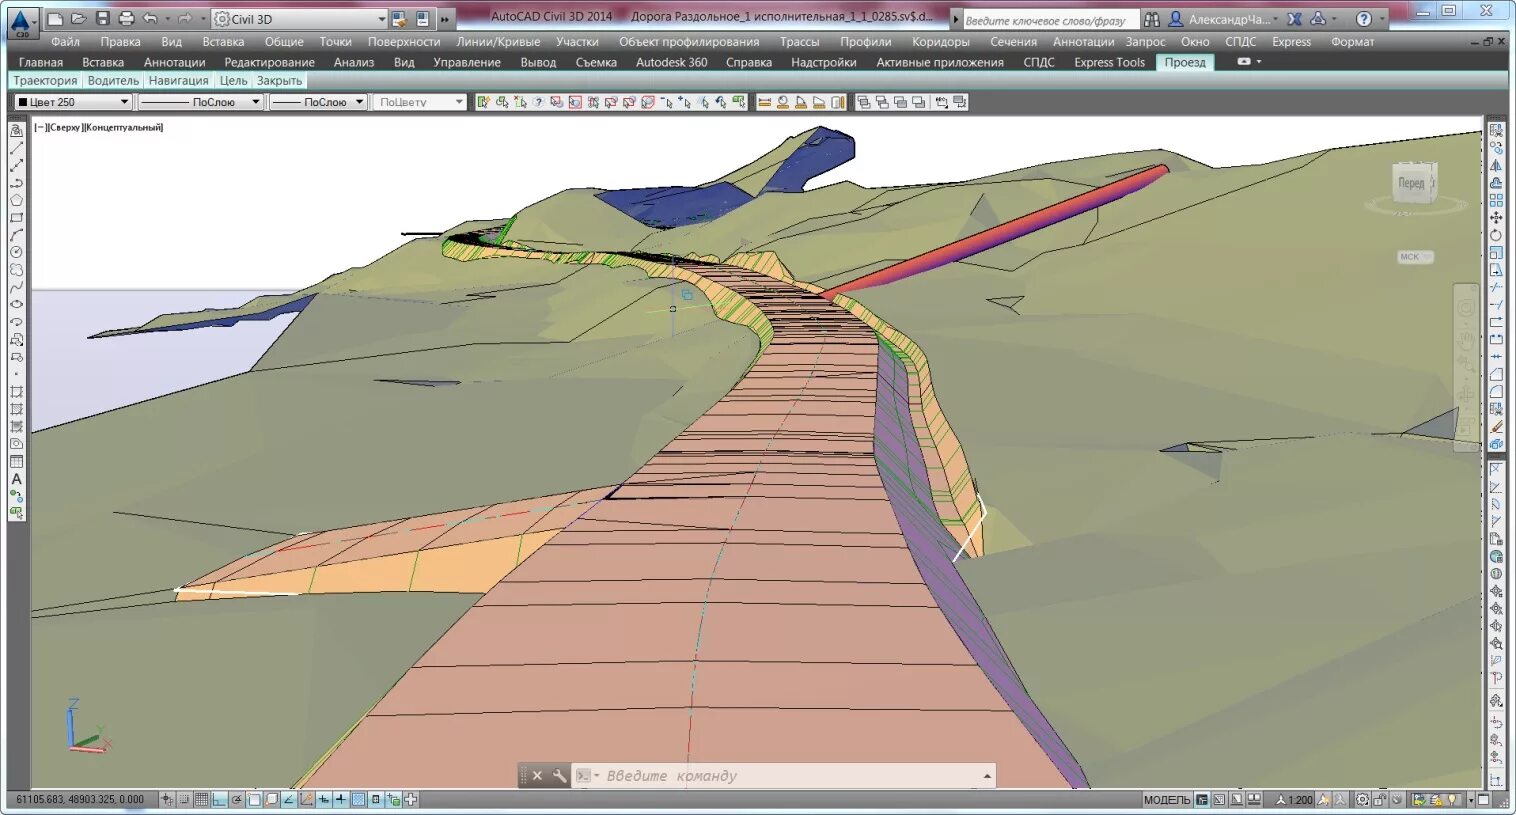Select the Line tool in left toolbar
Viewport: 1516px width, 815px height.
click(x=16, y=148)
